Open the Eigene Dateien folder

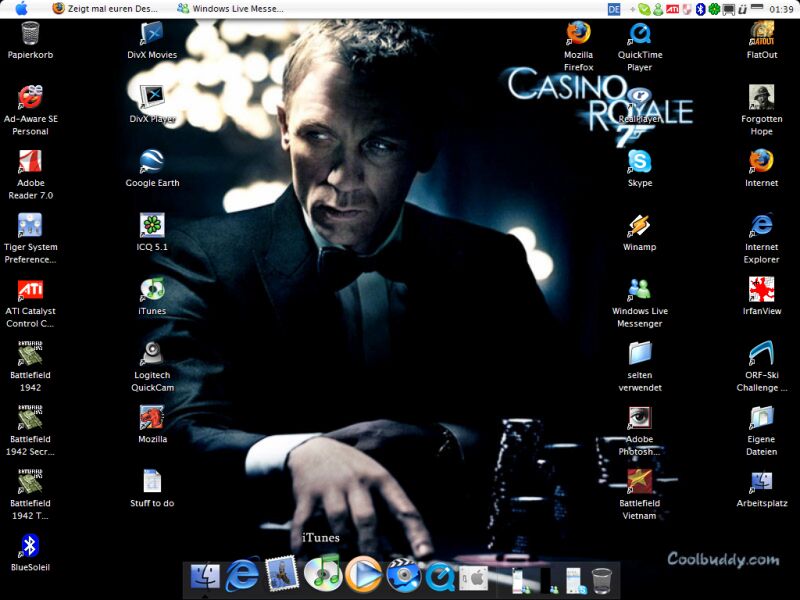(762, 417)
